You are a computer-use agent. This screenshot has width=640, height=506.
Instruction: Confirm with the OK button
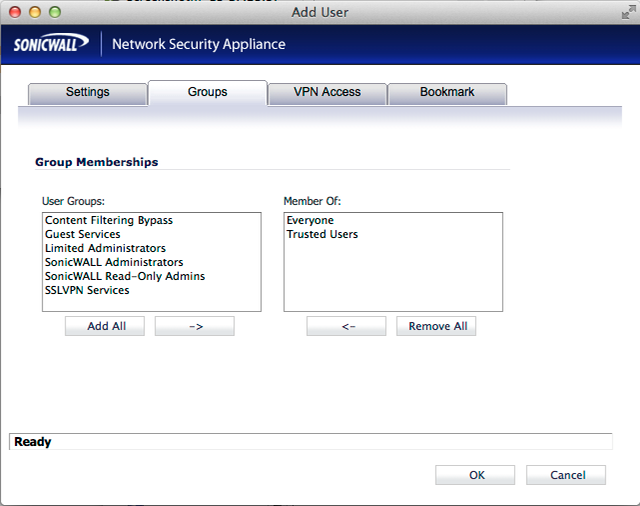pyautogui.click(x=475, y=475)
